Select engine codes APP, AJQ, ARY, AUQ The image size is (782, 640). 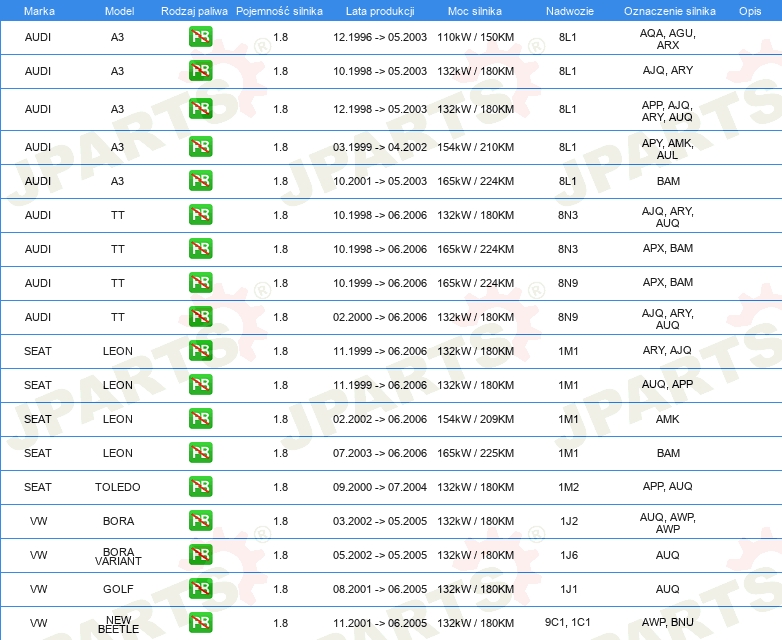pyautogui.click(x=667, y=111)
